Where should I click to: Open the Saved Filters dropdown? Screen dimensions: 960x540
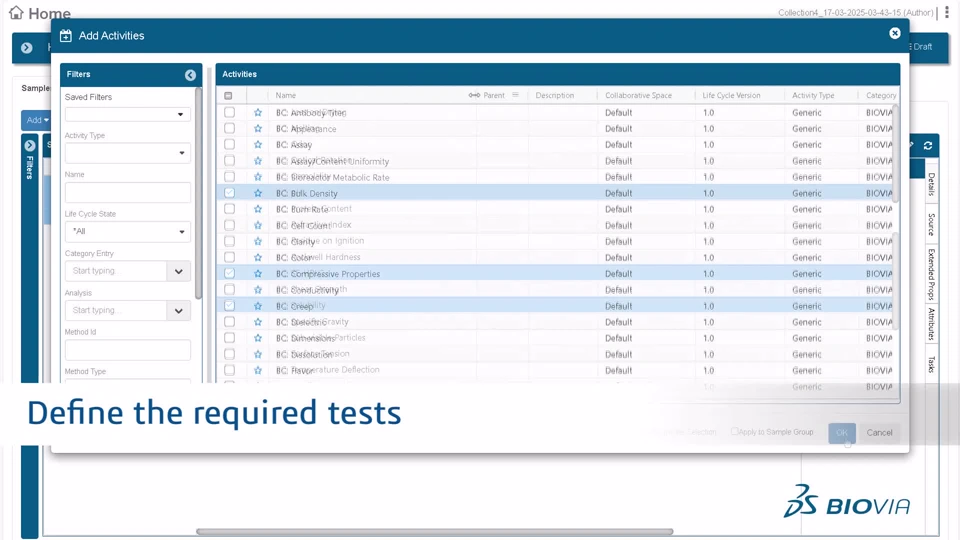coord(128,114)
